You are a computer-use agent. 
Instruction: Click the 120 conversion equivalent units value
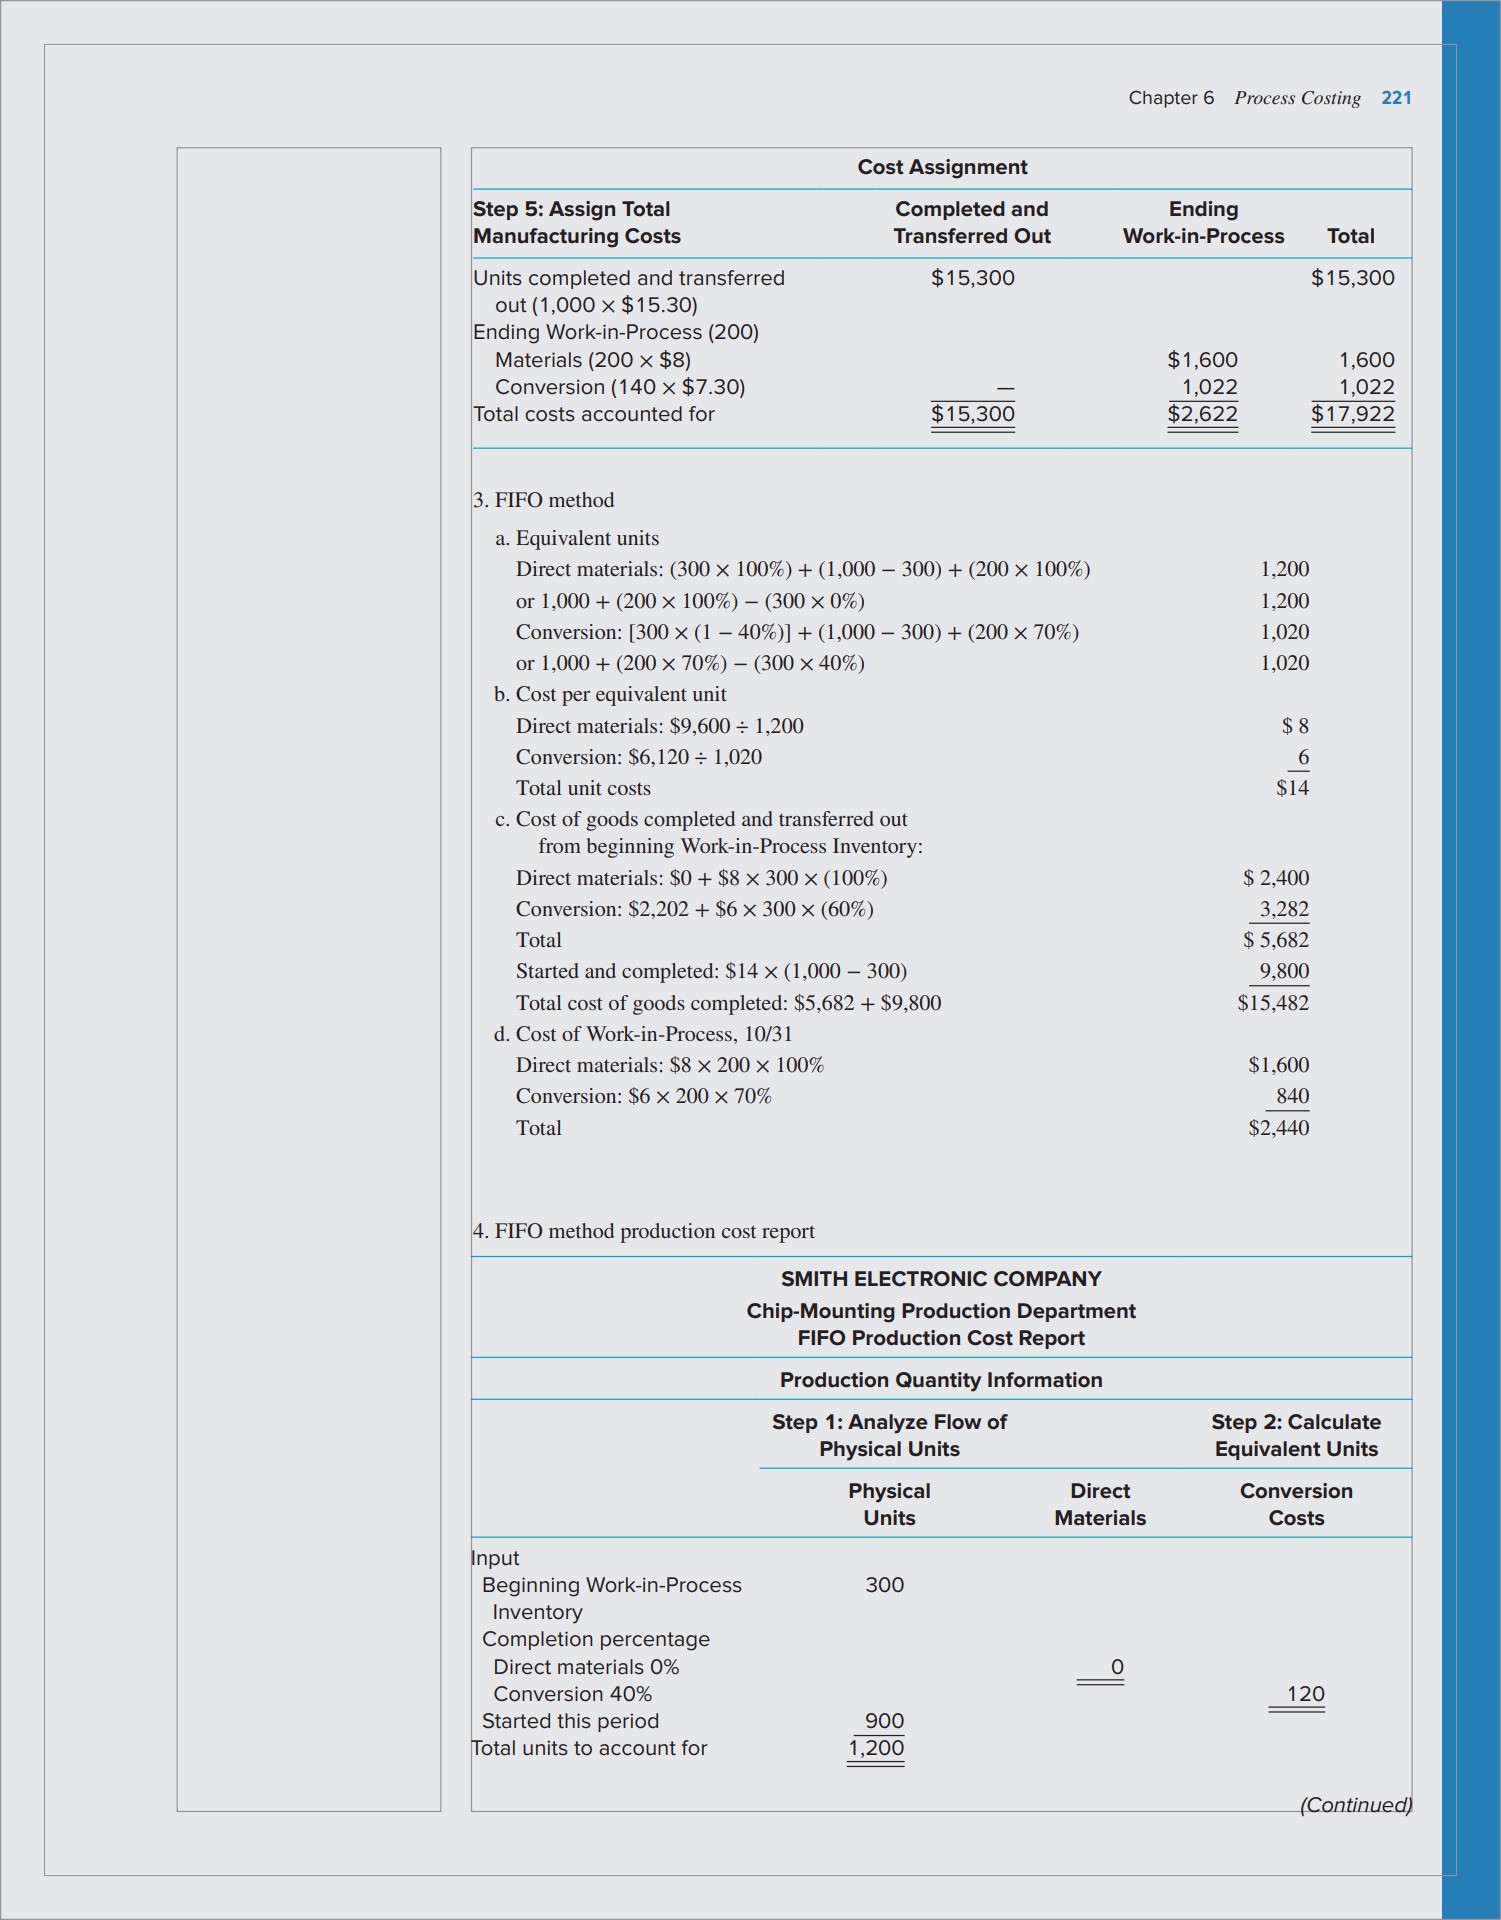1305,1694
